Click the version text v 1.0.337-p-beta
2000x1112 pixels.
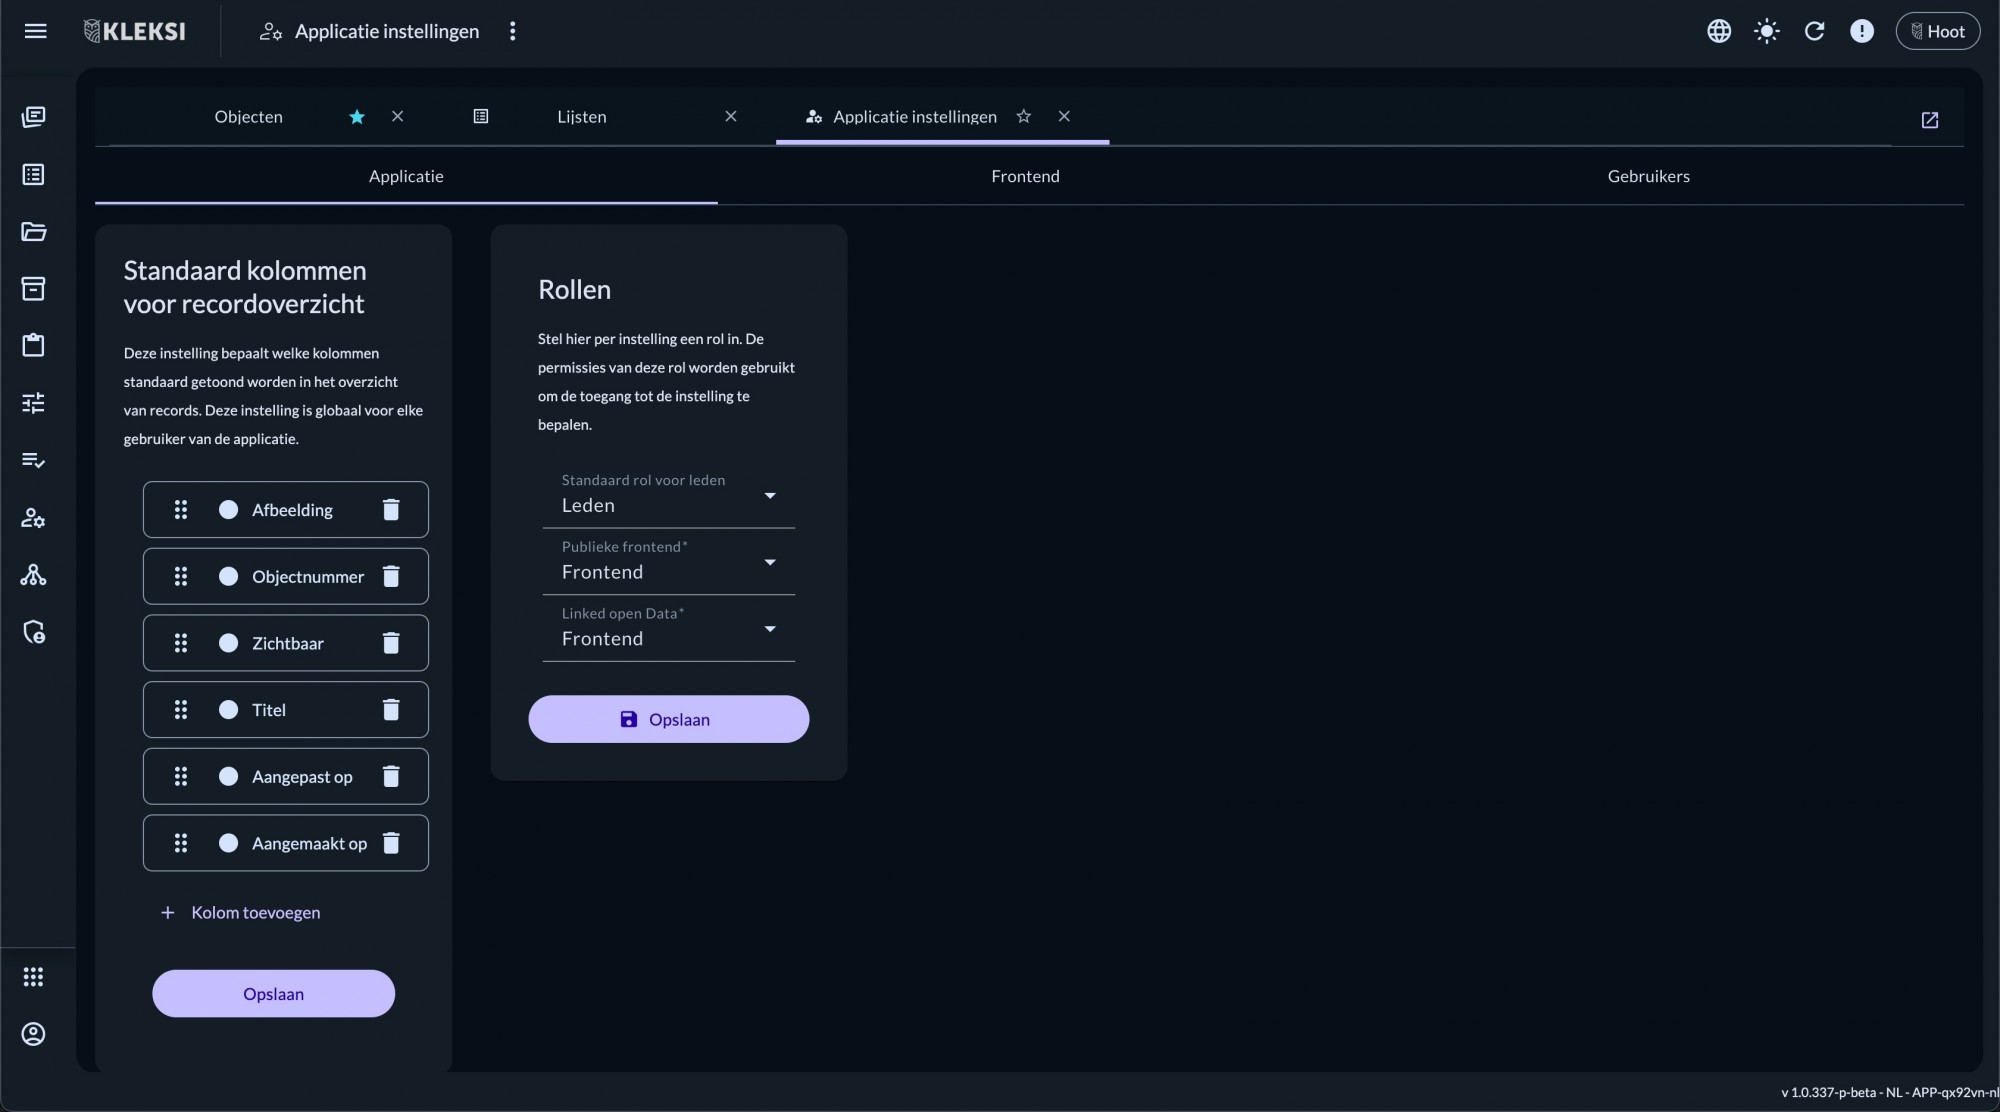pyautogui.click(x=1831, y=1092)
